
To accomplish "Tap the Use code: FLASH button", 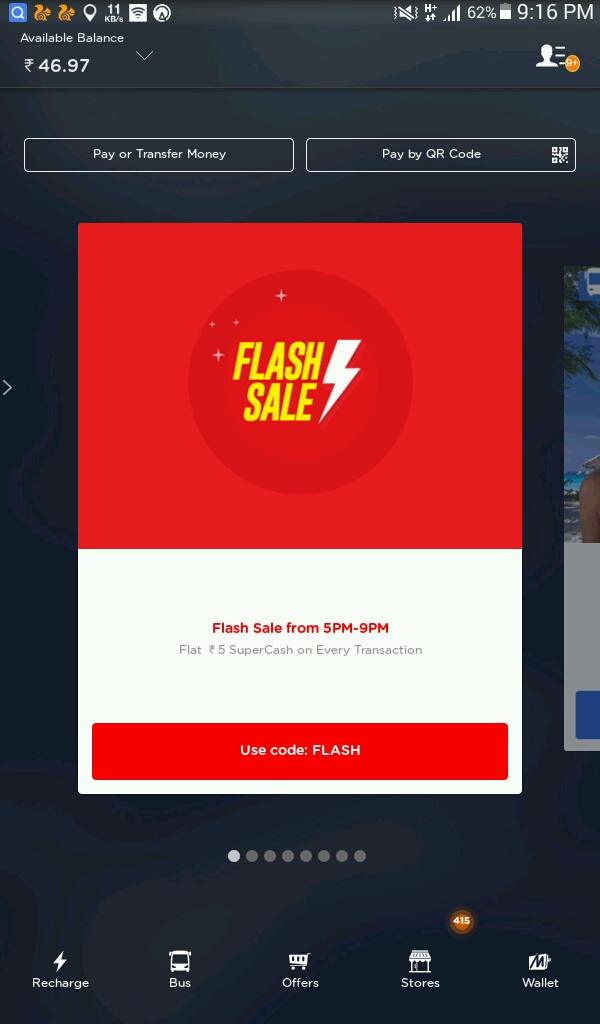I will tap(300, 751).
